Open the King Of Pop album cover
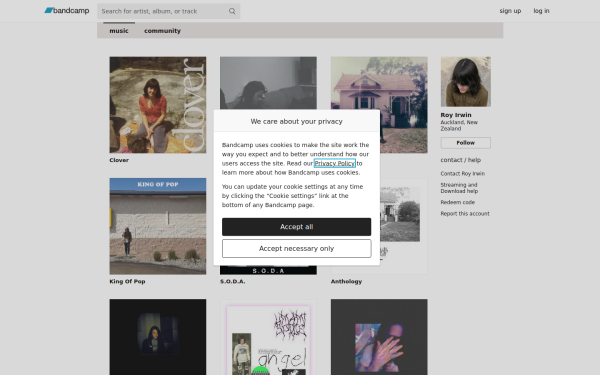This screenshot has width=600, height=375. coord(158,226)
